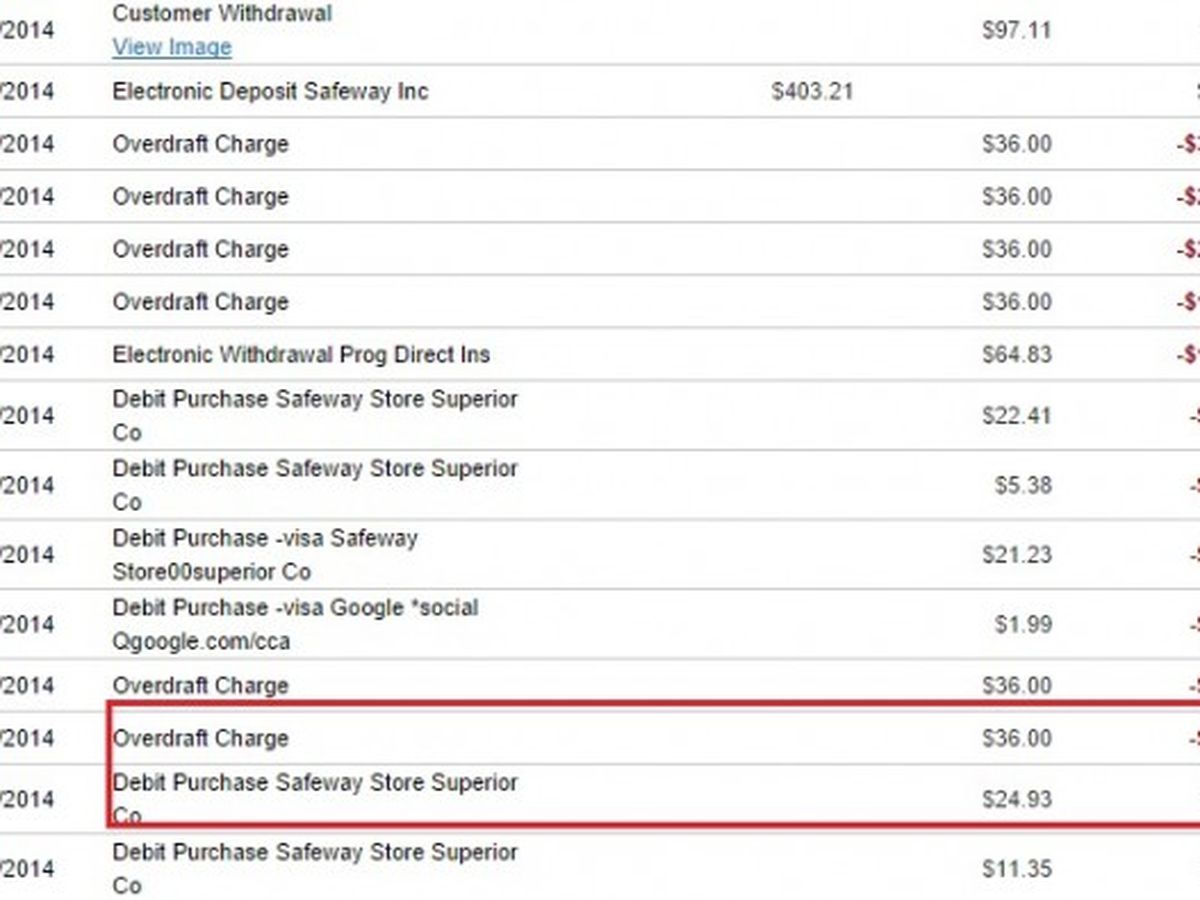Click Debit Purchase description in $24.93 row

315,783
